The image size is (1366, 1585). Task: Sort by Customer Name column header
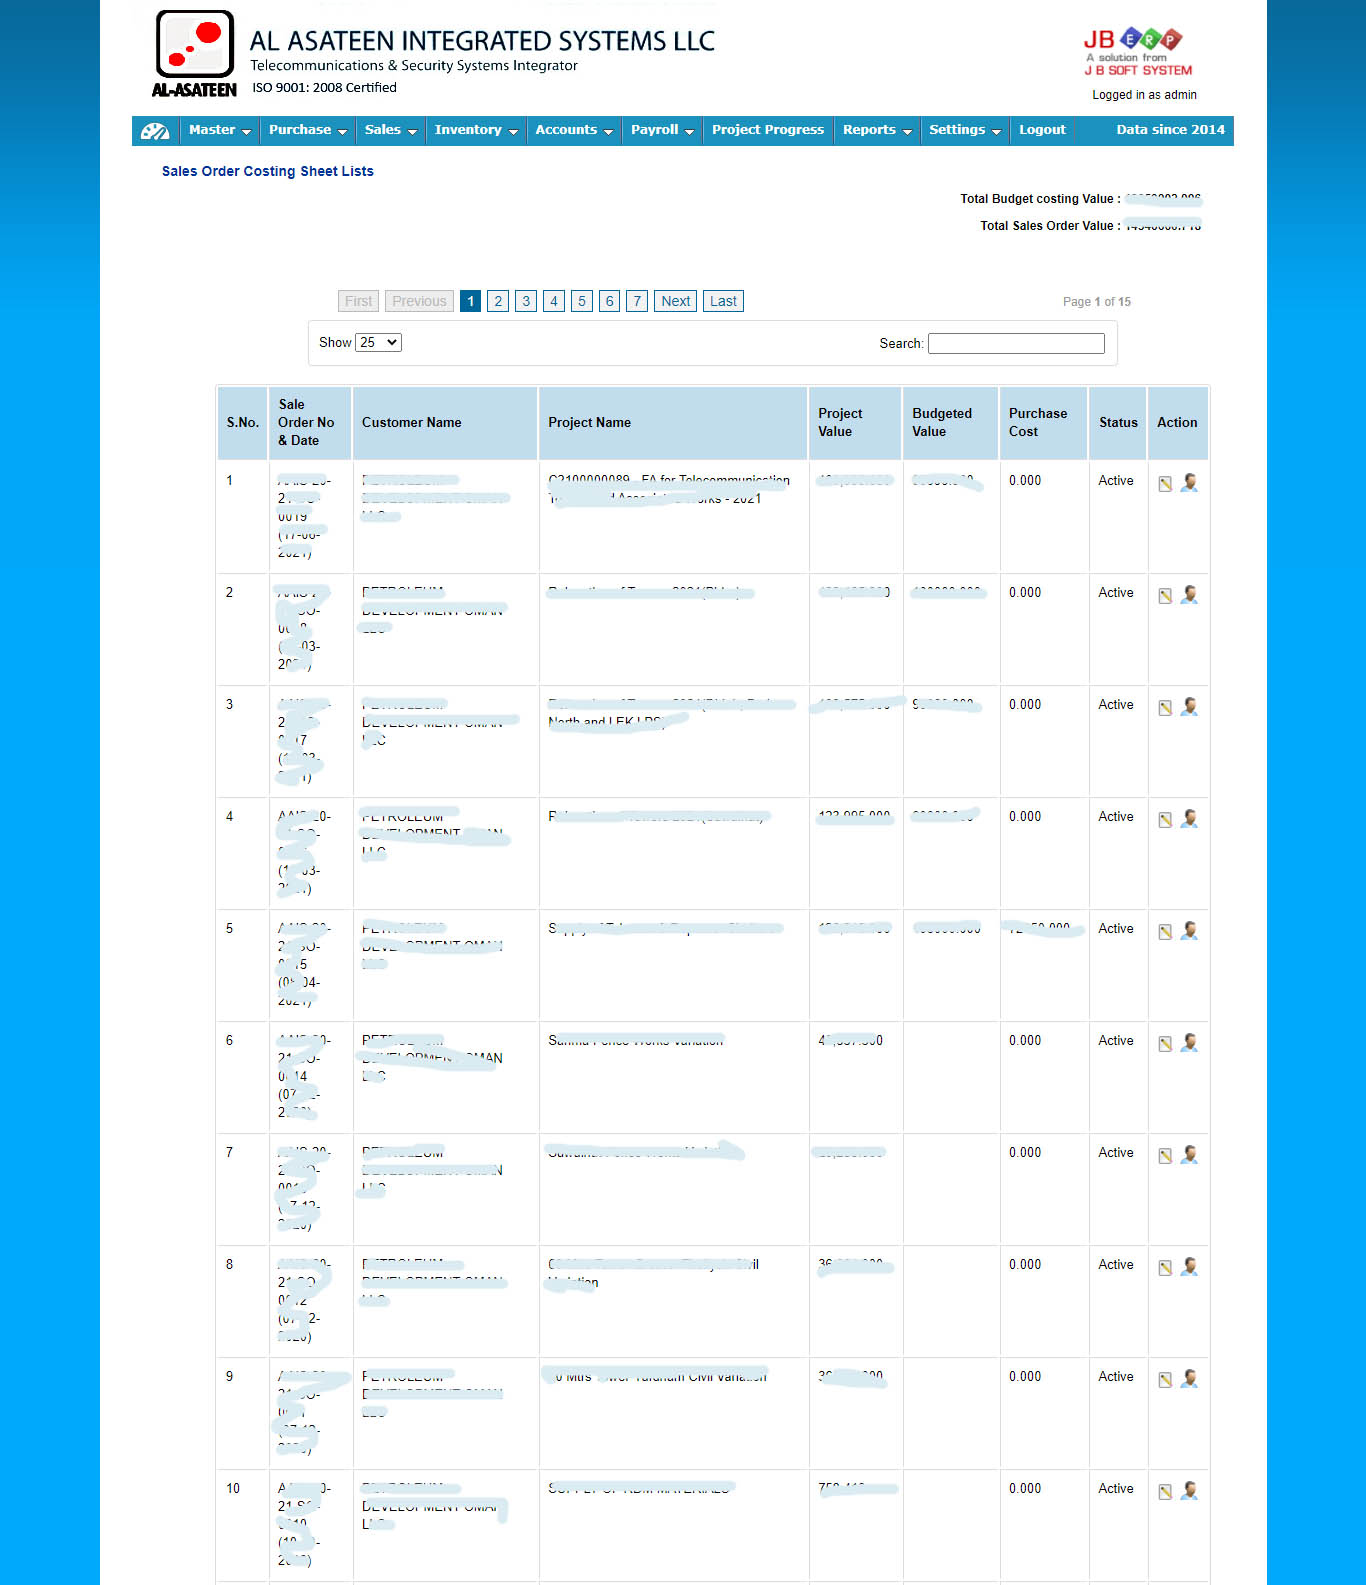click(445, 423)
